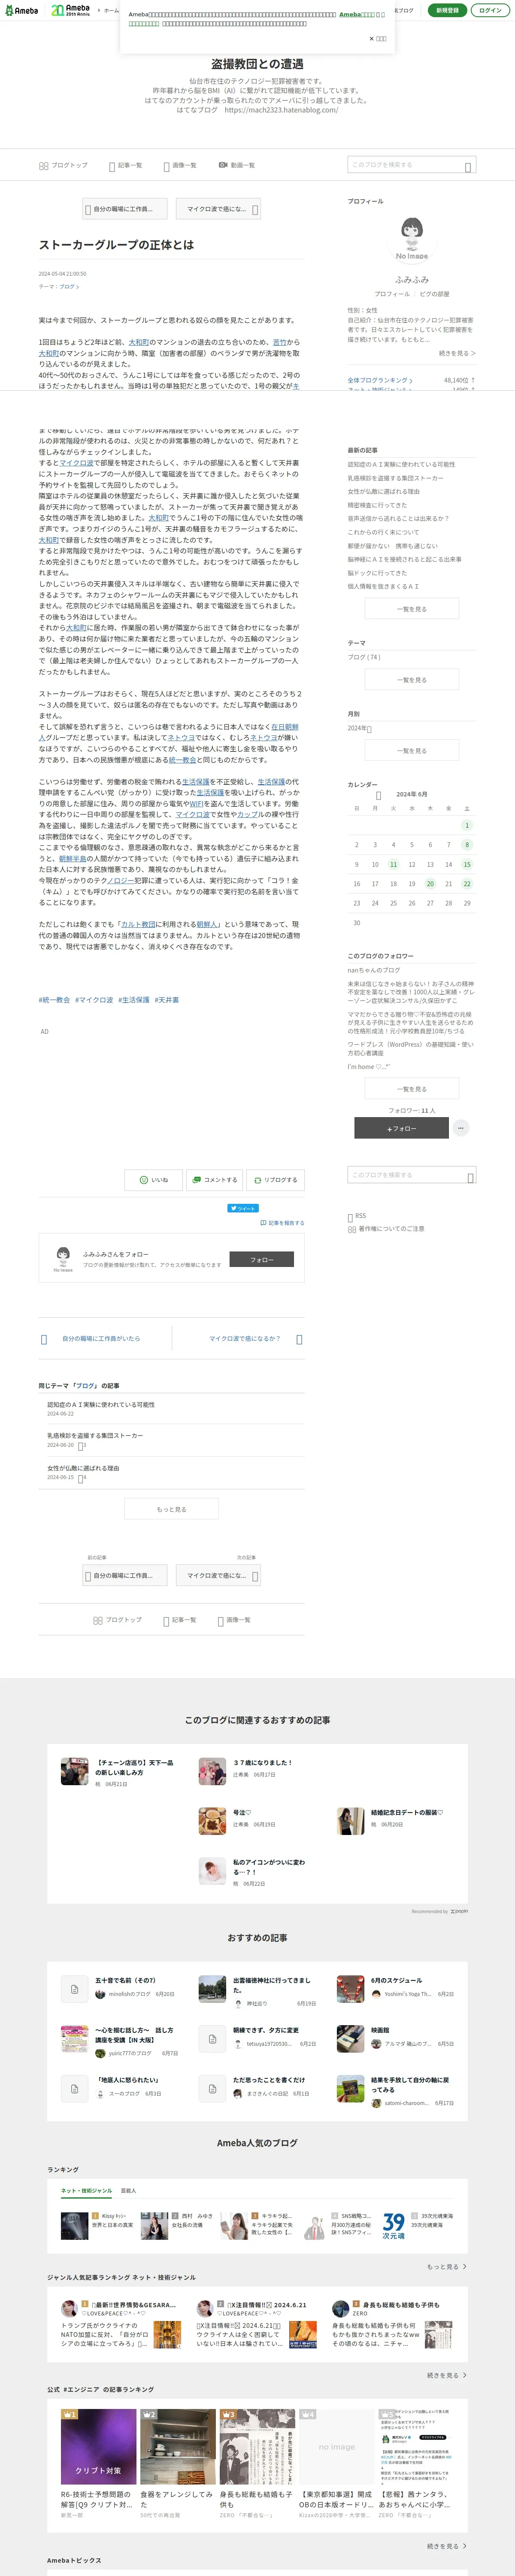Open 動画一覧 tab below the blog header

click(x=237, y=165)
